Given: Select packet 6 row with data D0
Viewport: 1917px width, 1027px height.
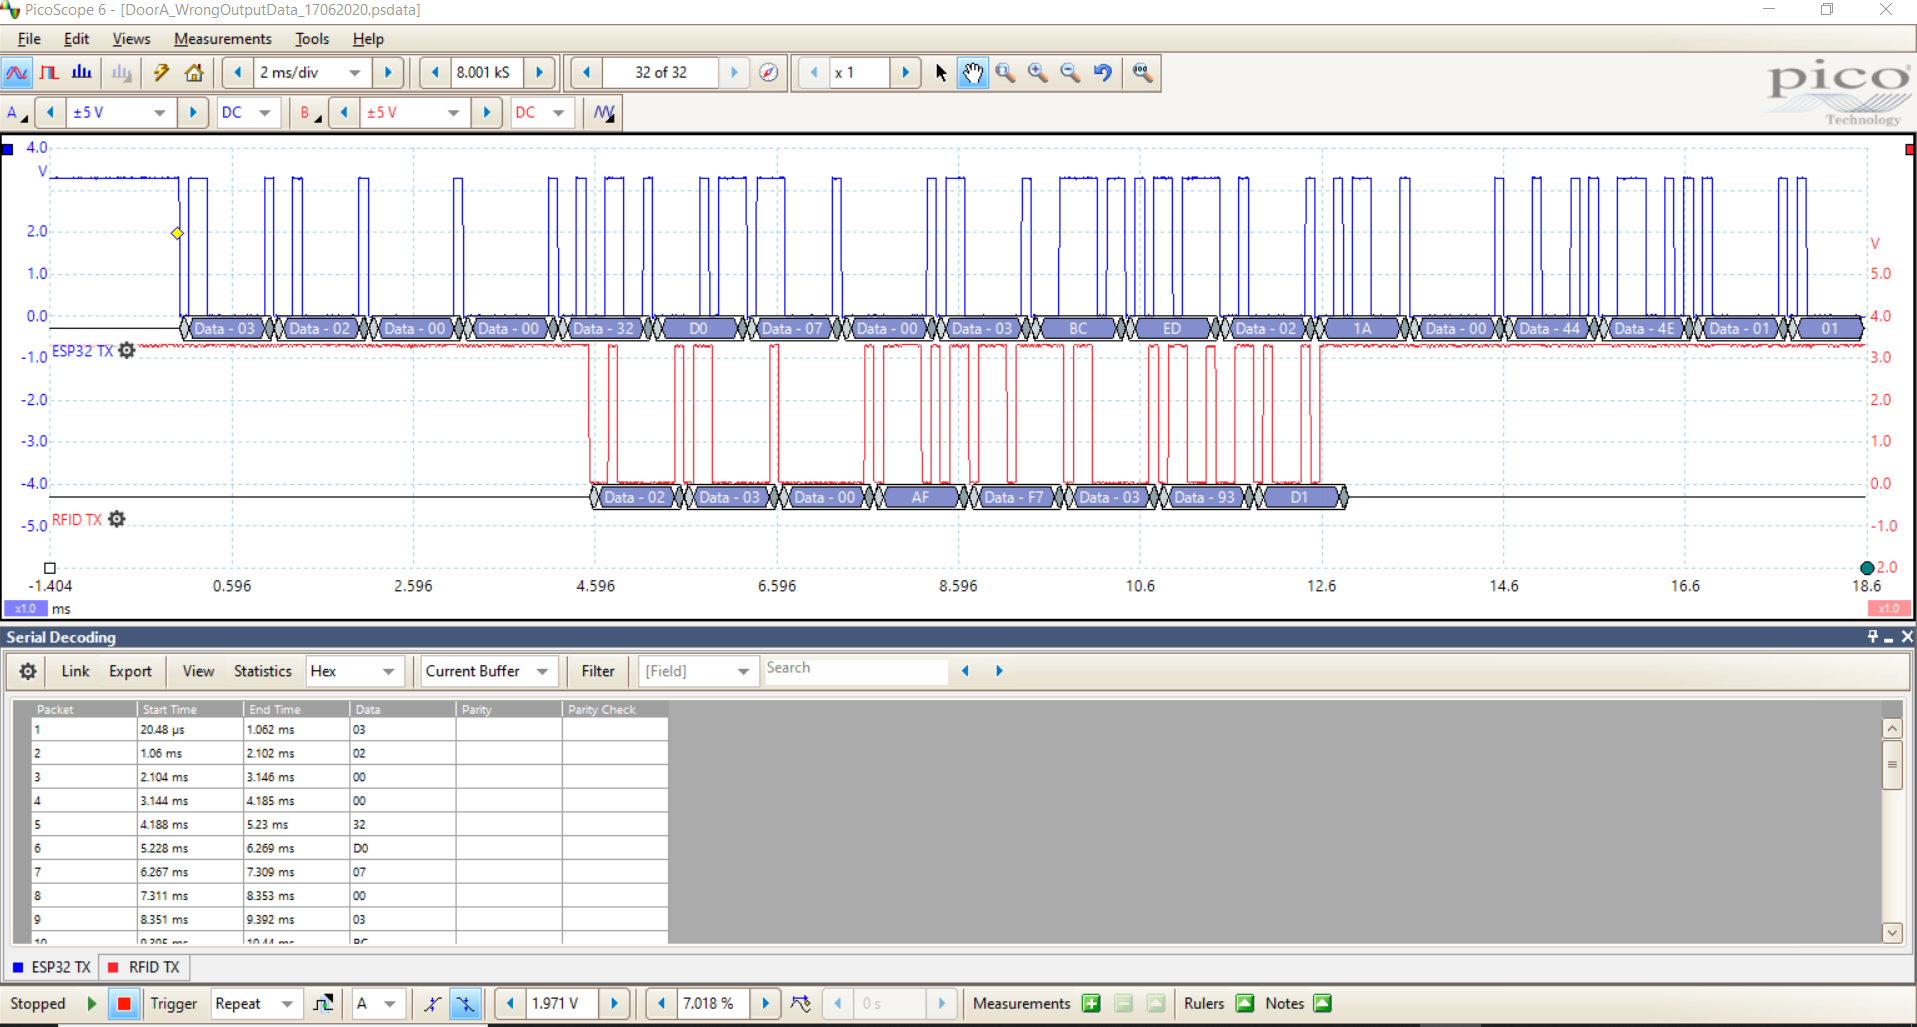Looking at the screenshot, I should (349, 848).
